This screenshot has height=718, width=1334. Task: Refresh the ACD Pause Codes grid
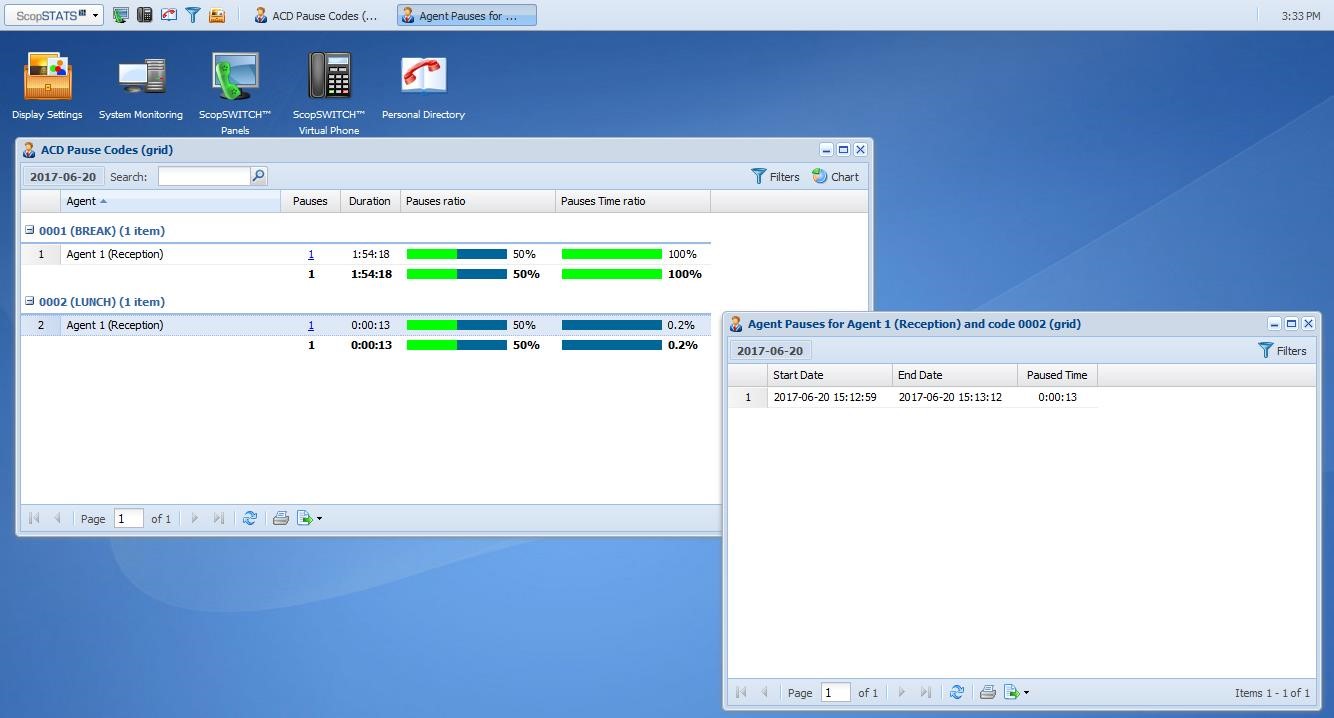pos(250,518)
